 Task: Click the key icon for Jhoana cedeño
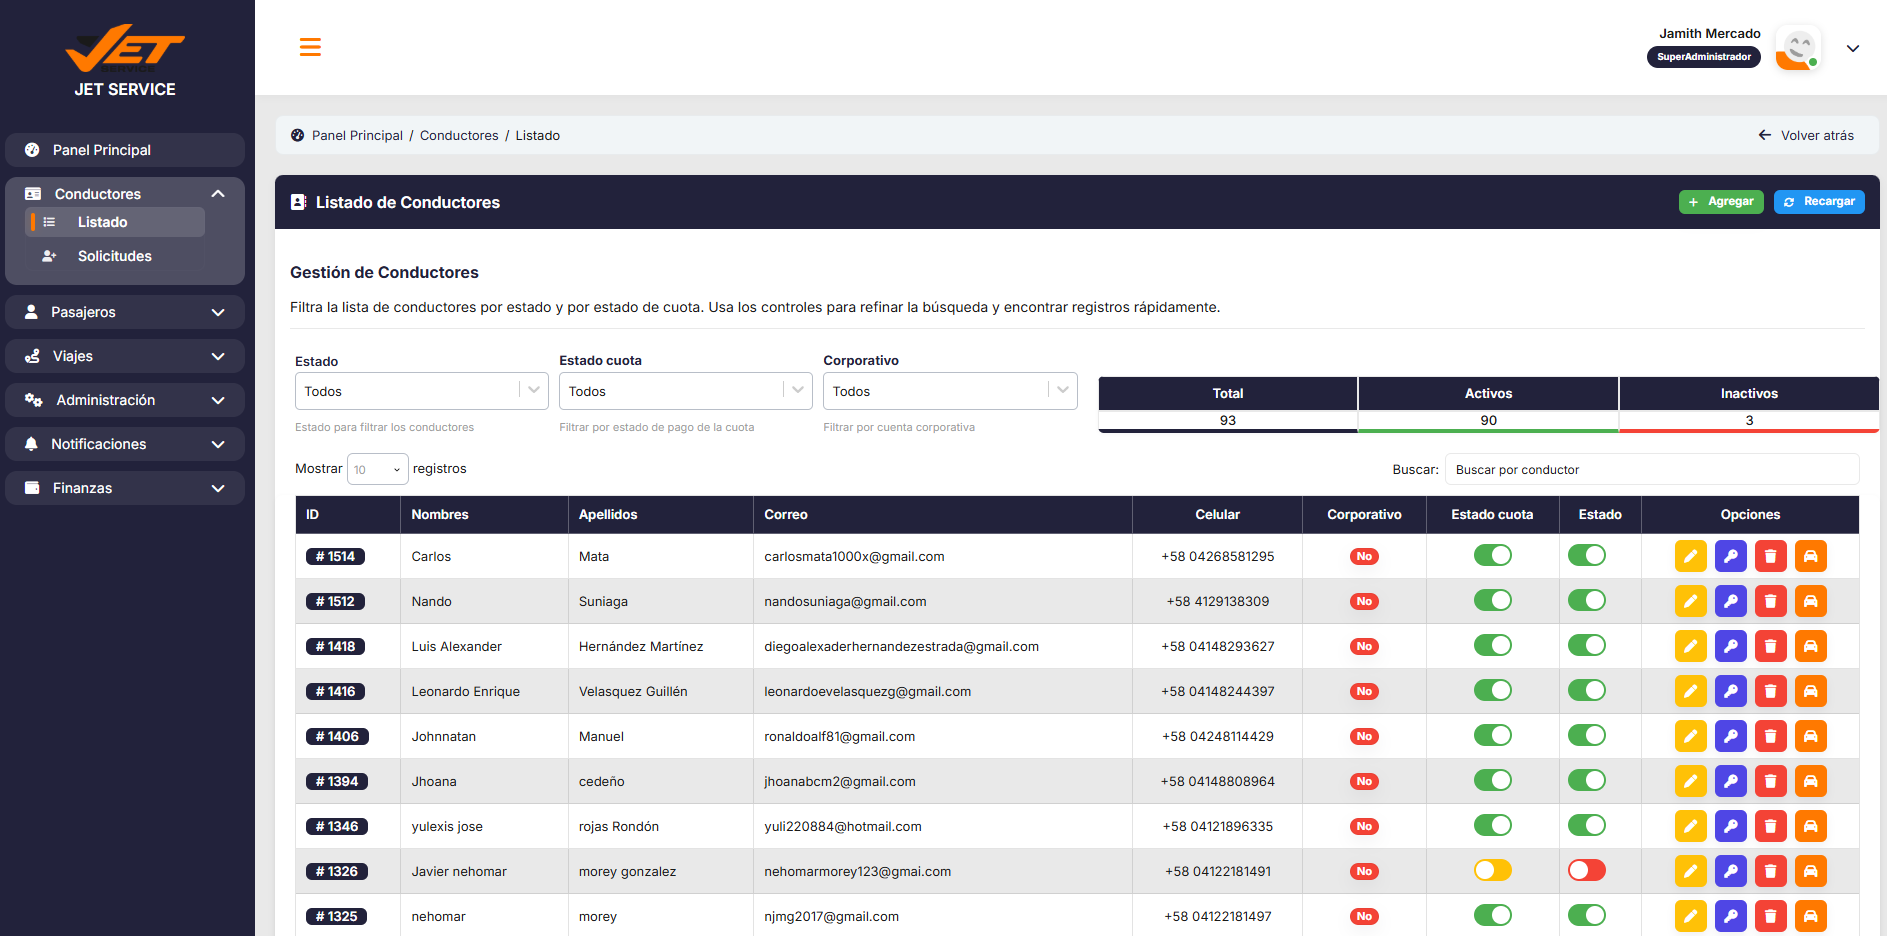[x=1730, y=781]
